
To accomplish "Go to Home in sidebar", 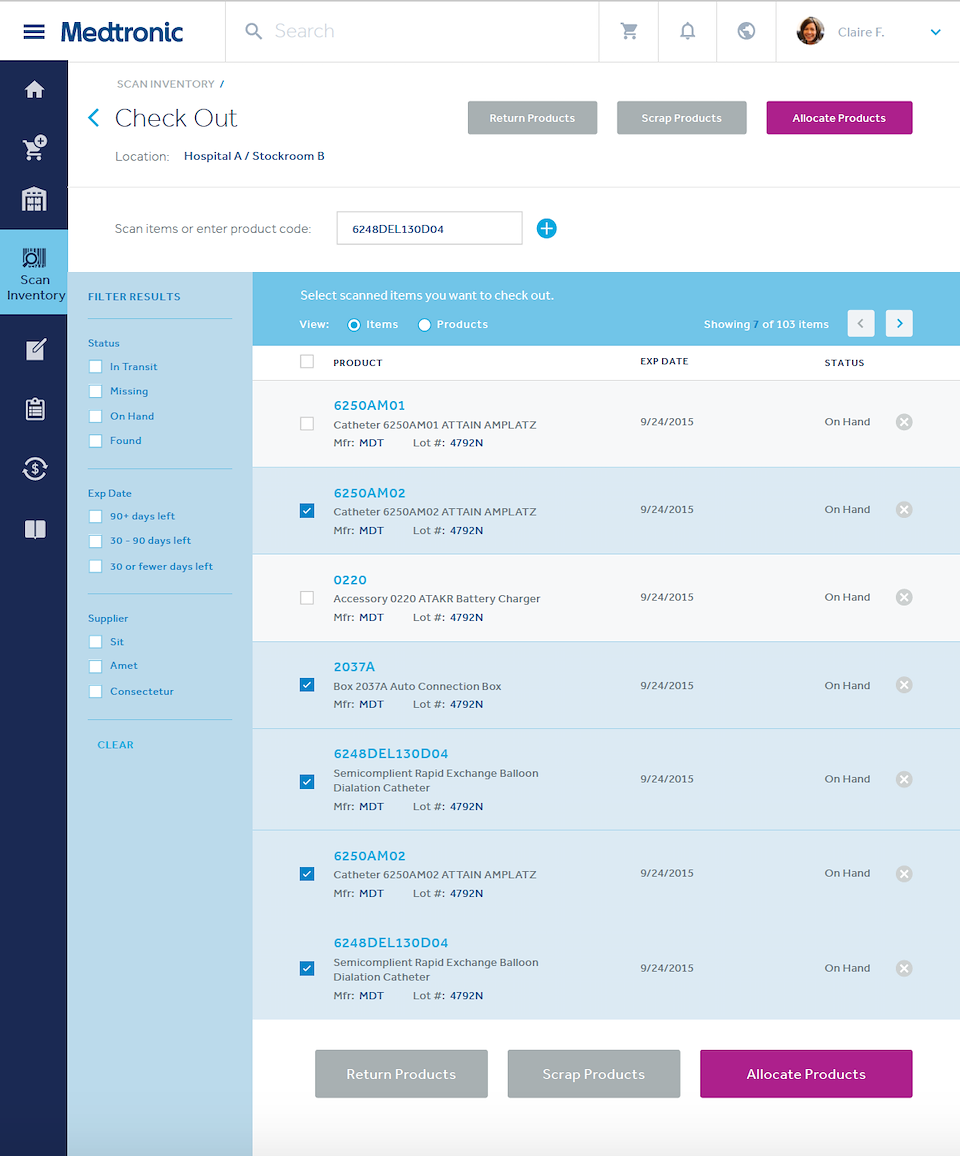I will 34,90.
